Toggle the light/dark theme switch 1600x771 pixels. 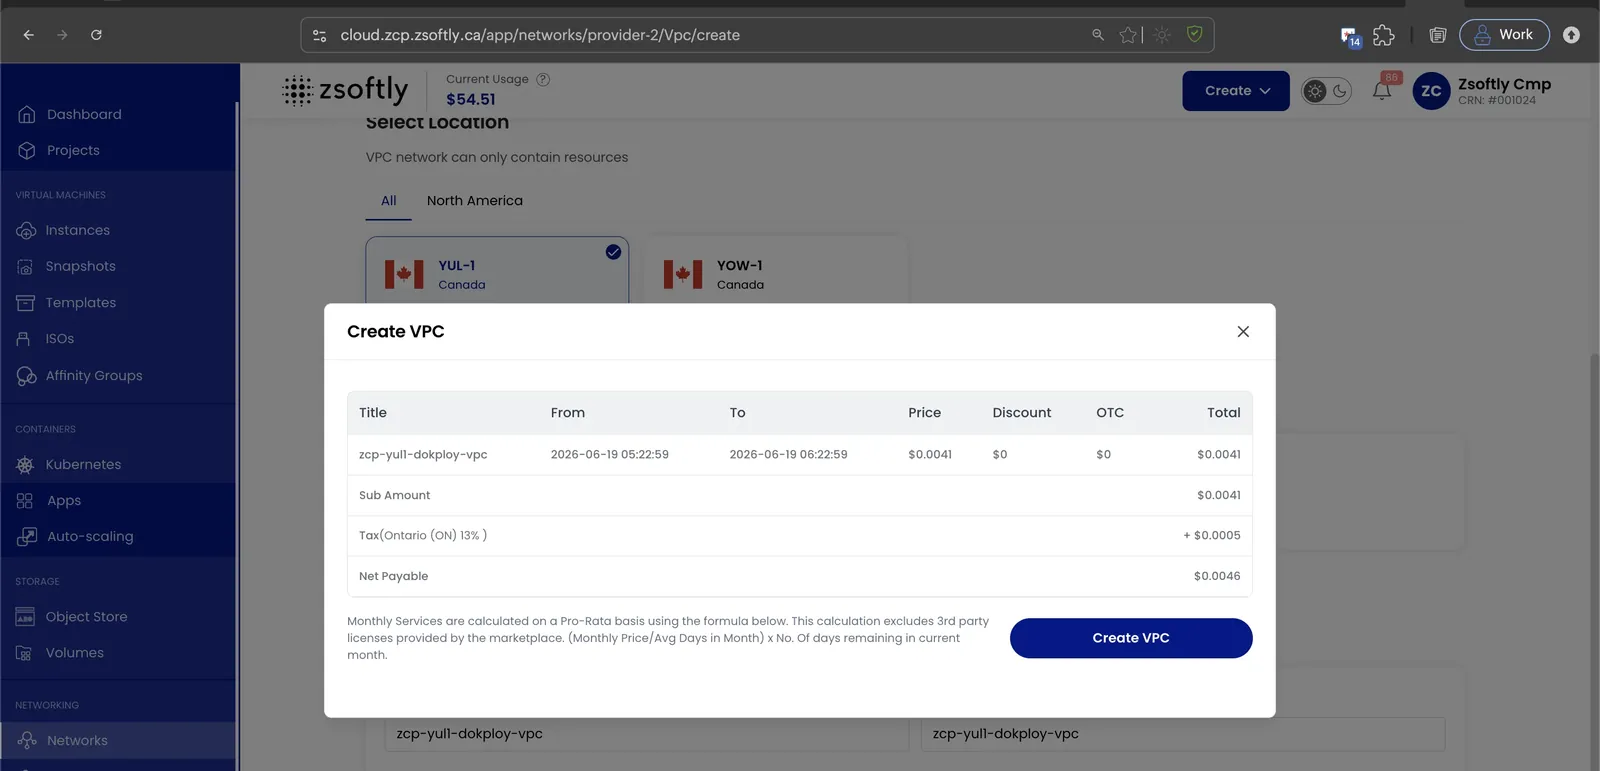[x=1327, y=91]
